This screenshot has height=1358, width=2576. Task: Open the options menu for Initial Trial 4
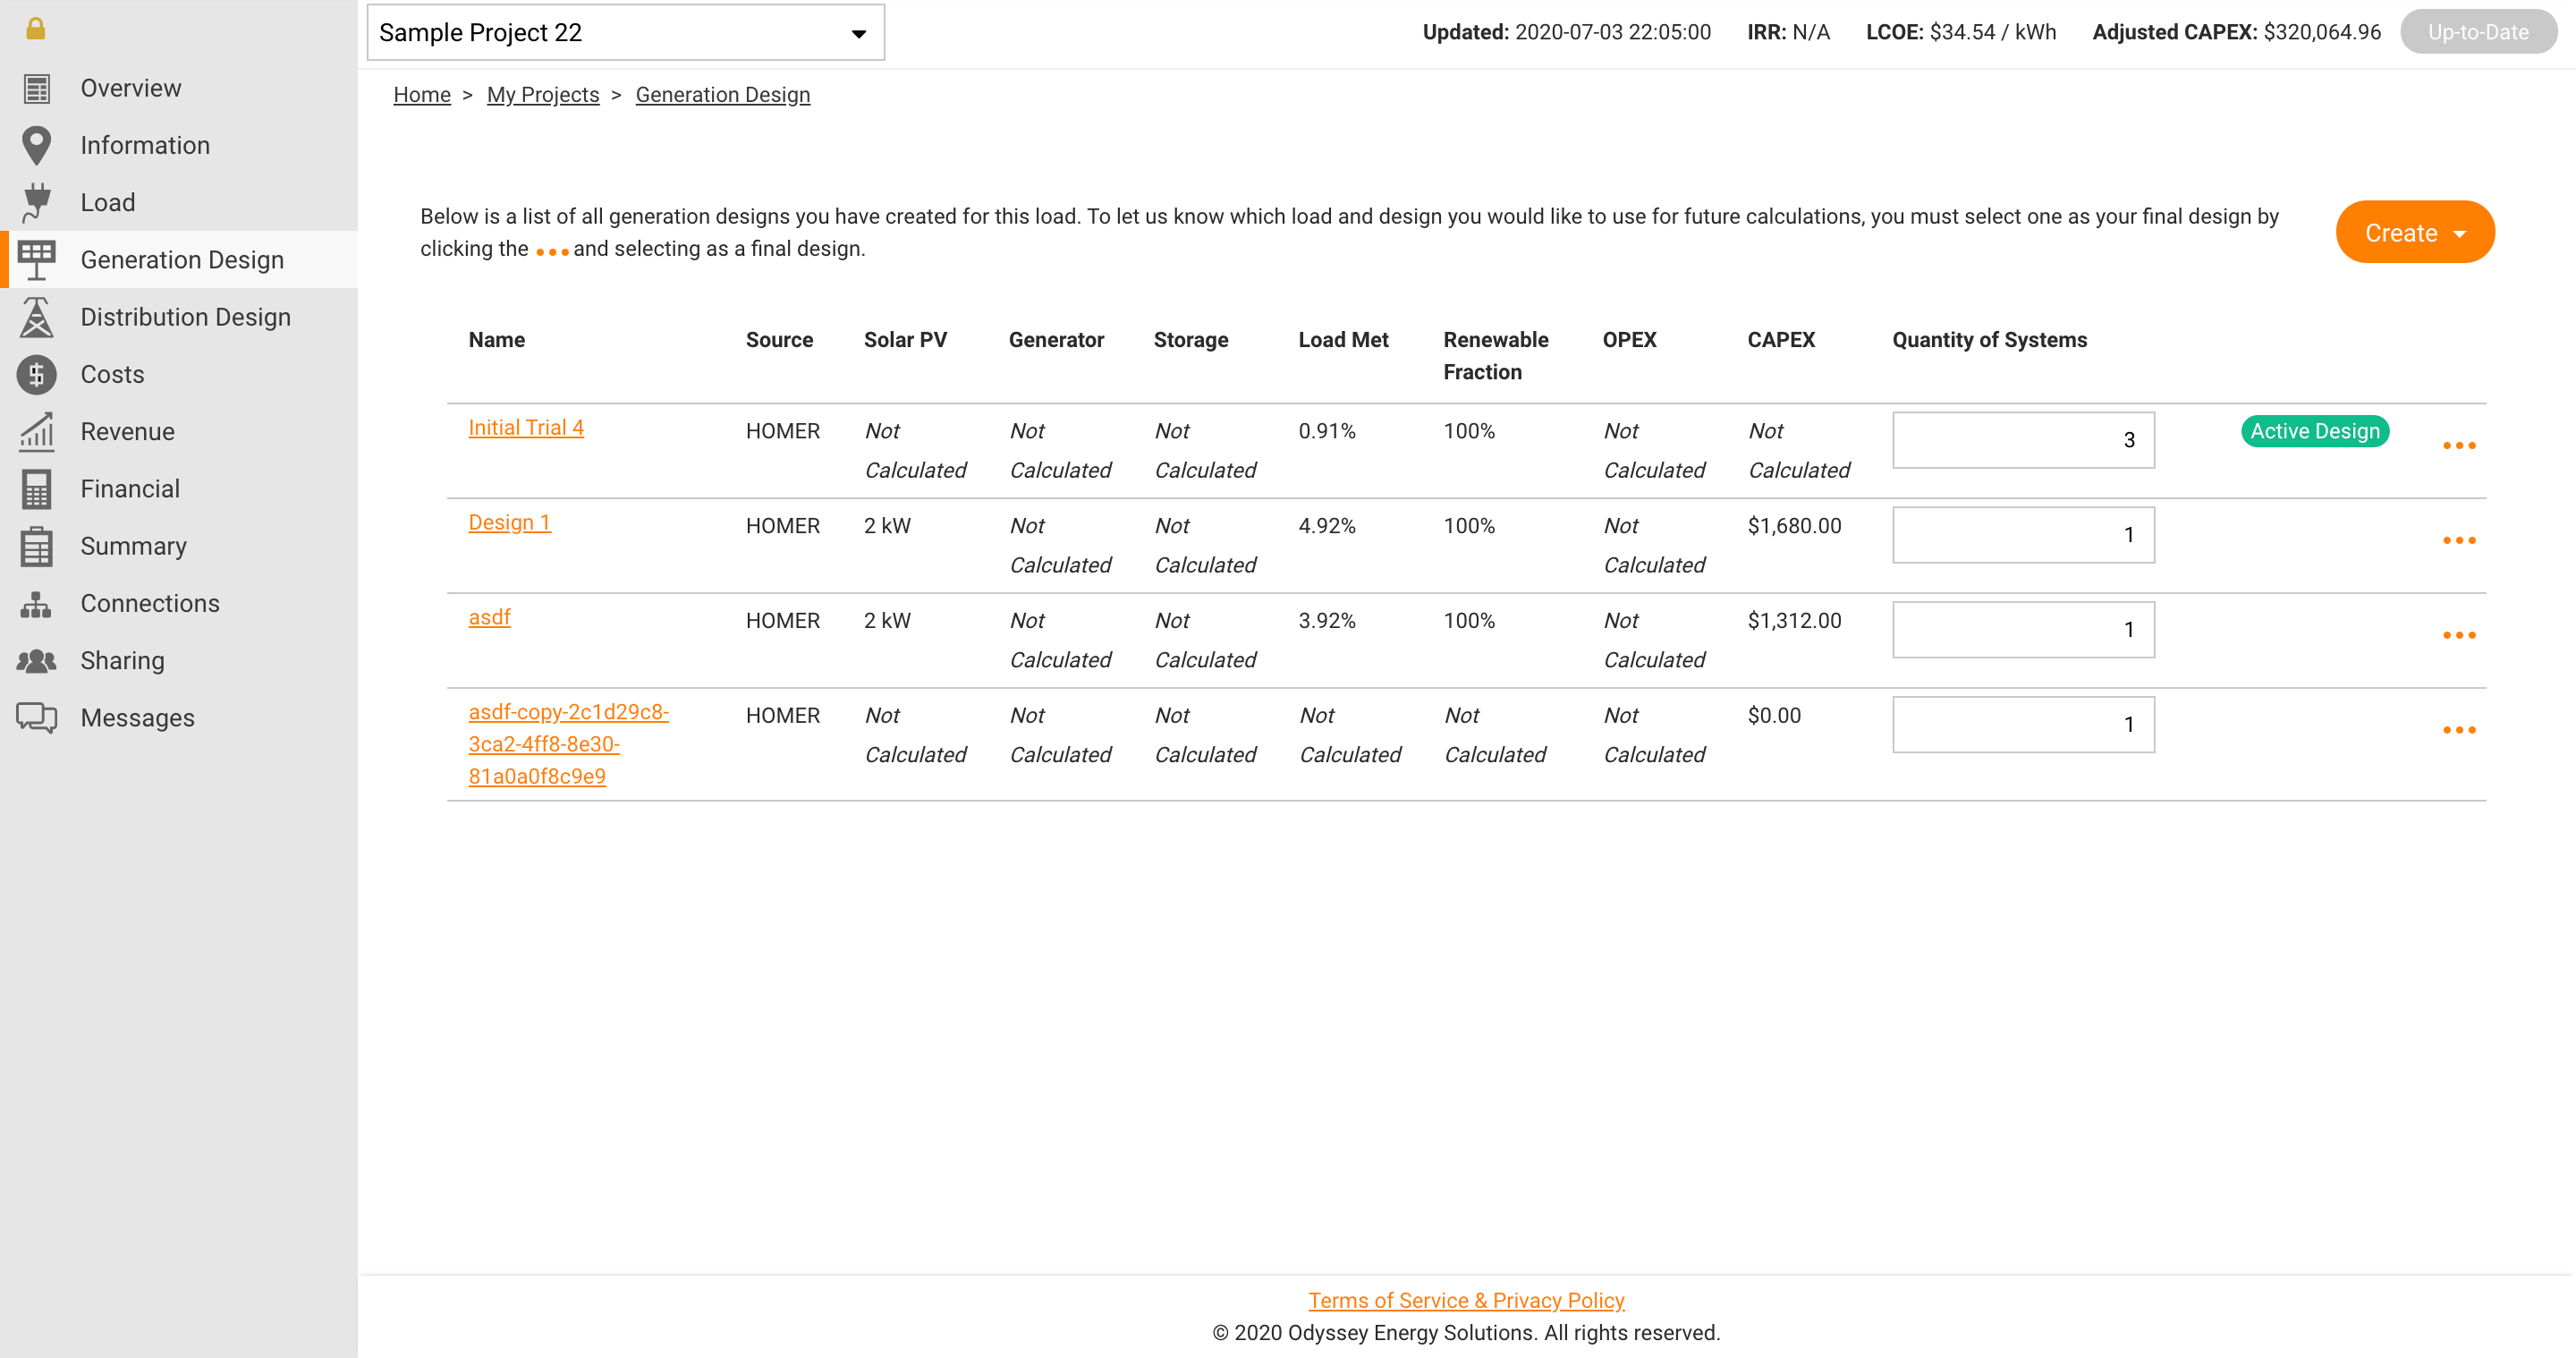[x=2458, y=445]
